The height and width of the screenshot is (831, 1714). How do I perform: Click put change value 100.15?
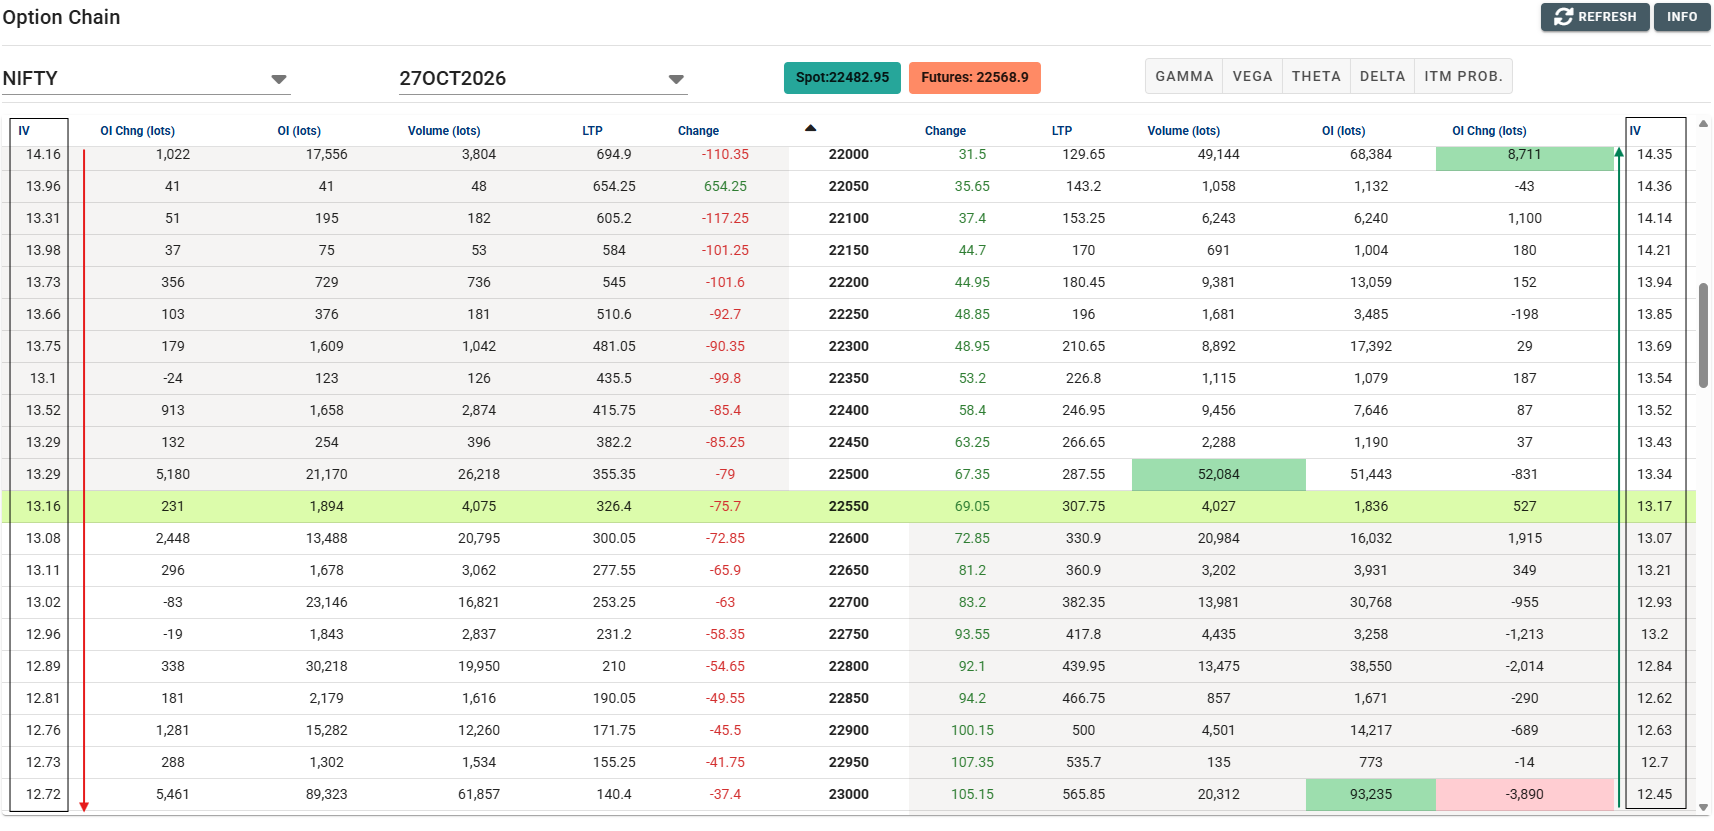pos(972,730)
